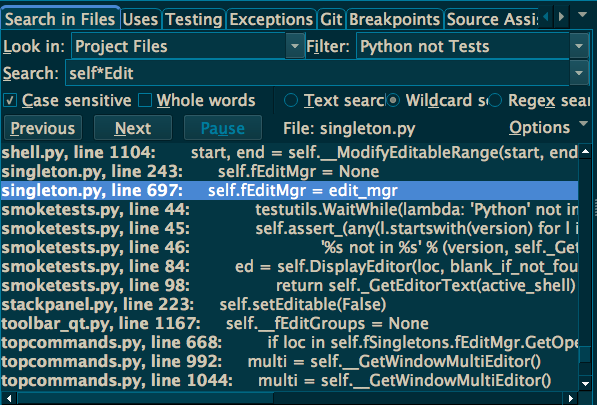This screenshot has width=597, height=405.
Task: Open the Source Assistant tab
Action: [x=492, y=19]
